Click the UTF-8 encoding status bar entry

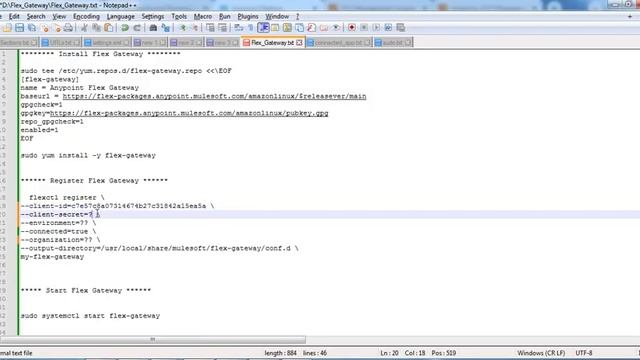point(584,353)
